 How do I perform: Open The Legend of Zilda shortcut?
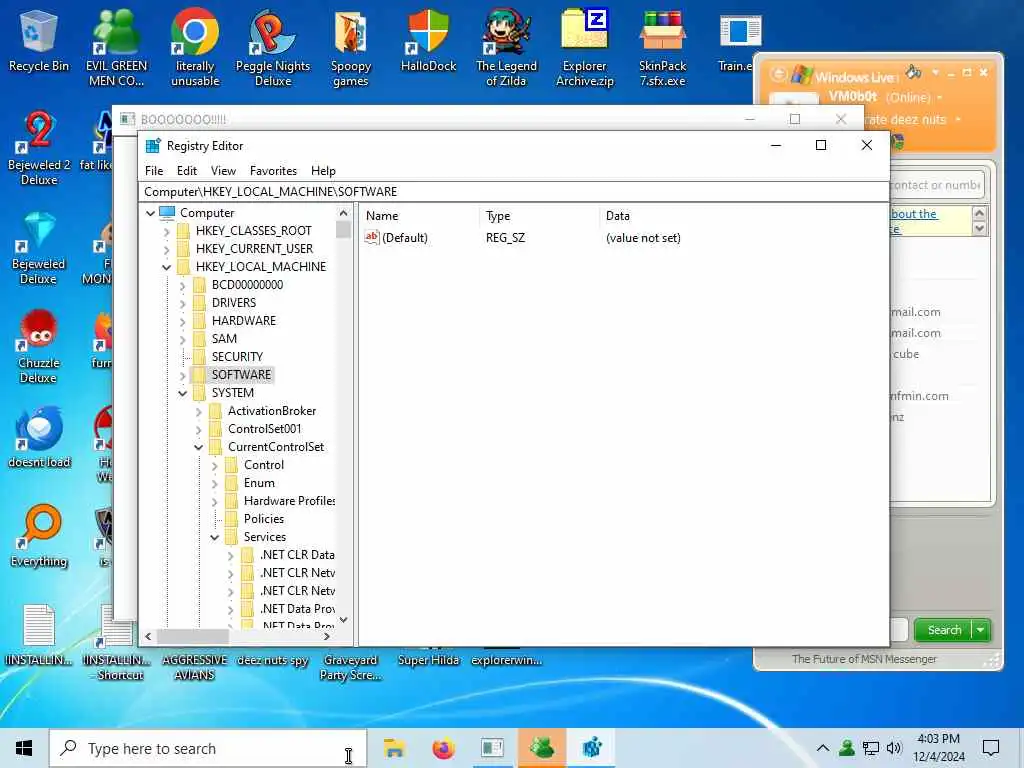[x=506, y=47]
